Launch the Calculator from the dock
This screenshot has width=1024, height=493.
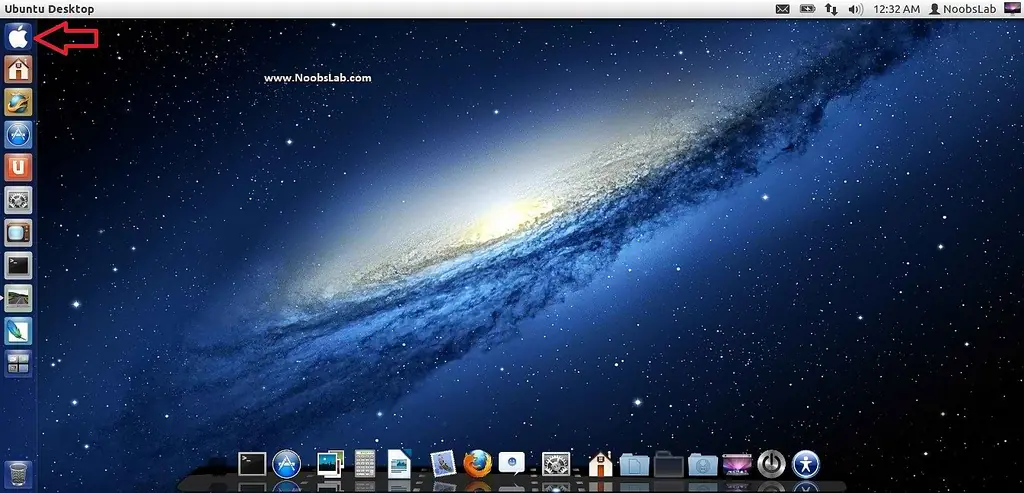click(x=364, y=464)
